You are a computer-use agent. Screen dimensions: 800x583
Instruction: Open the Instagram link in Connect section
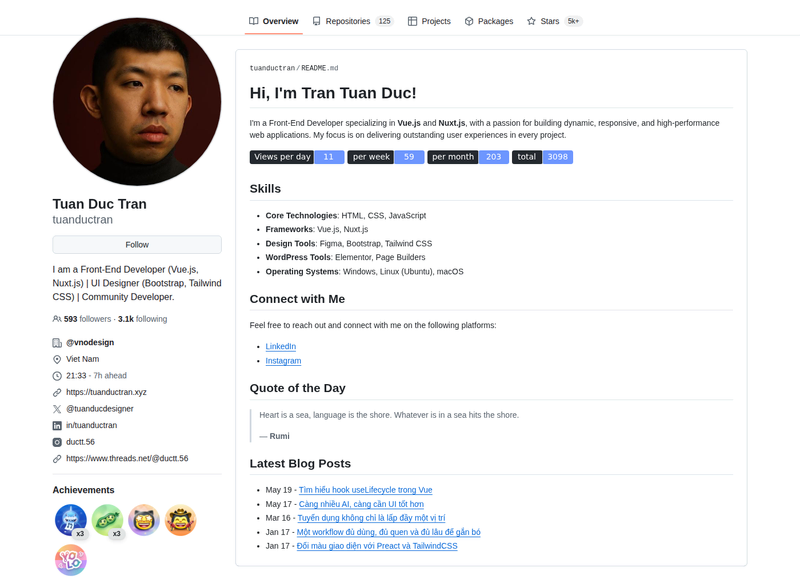283,361
